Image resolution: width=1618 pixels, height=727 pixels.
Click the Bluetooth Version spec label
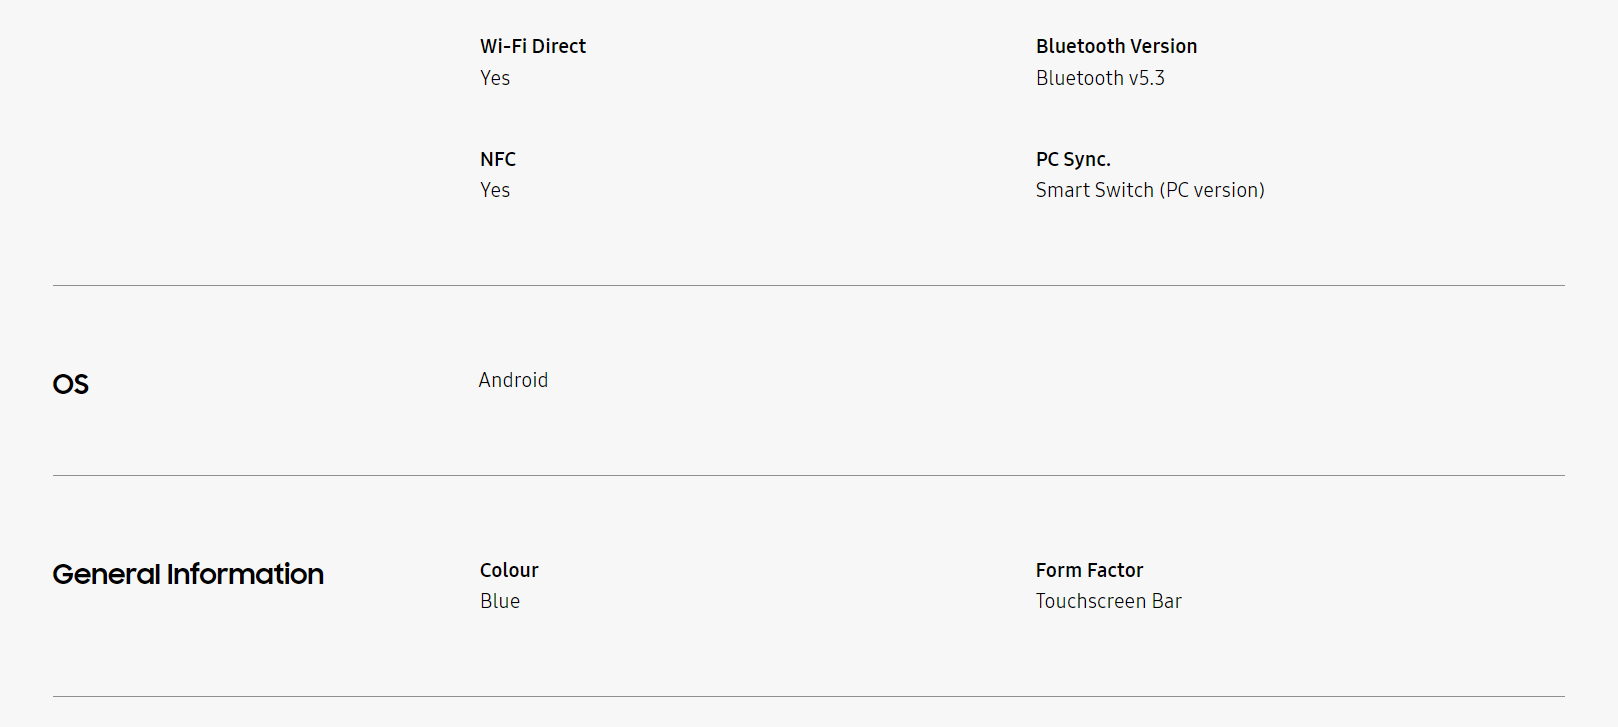tap(1116, 46)
